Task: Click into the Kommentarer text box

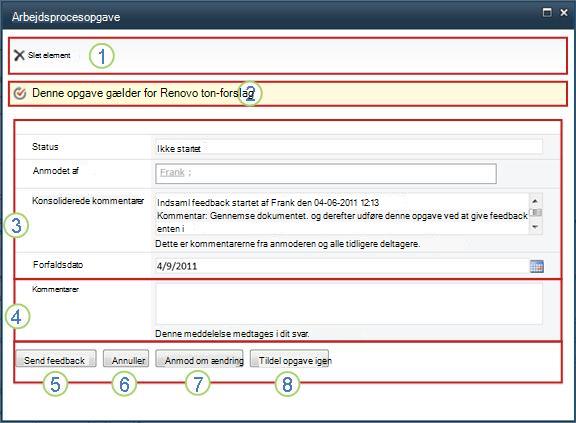Action: click(x=349, y=304)
